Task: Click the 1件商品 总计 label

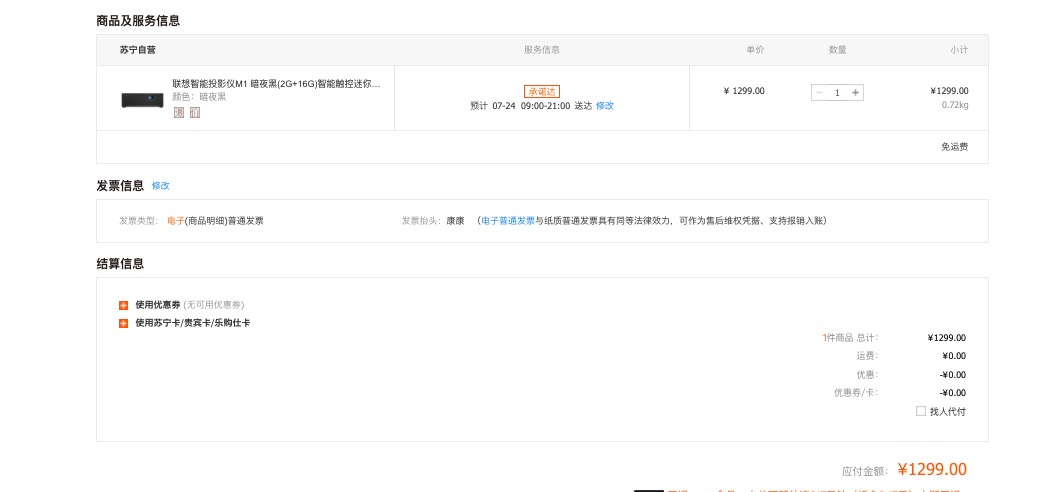Action: coord(850,338)
